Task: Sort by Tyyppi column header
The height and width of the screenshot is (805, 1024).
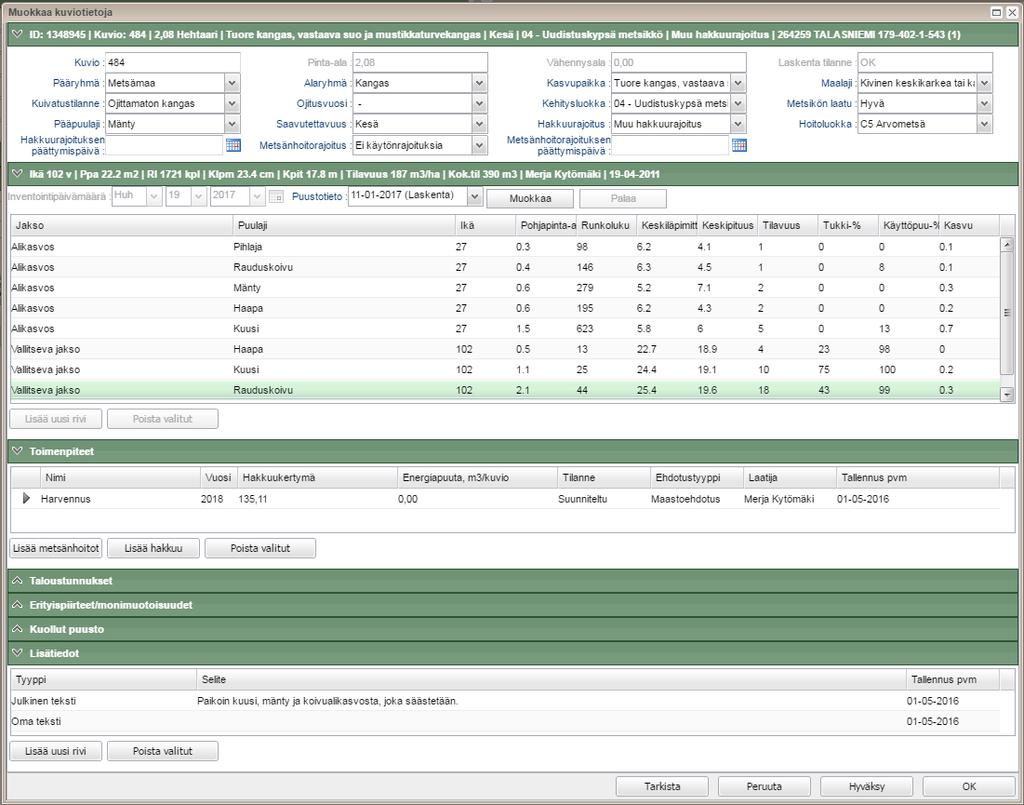Action: click(x=103, y=680)
